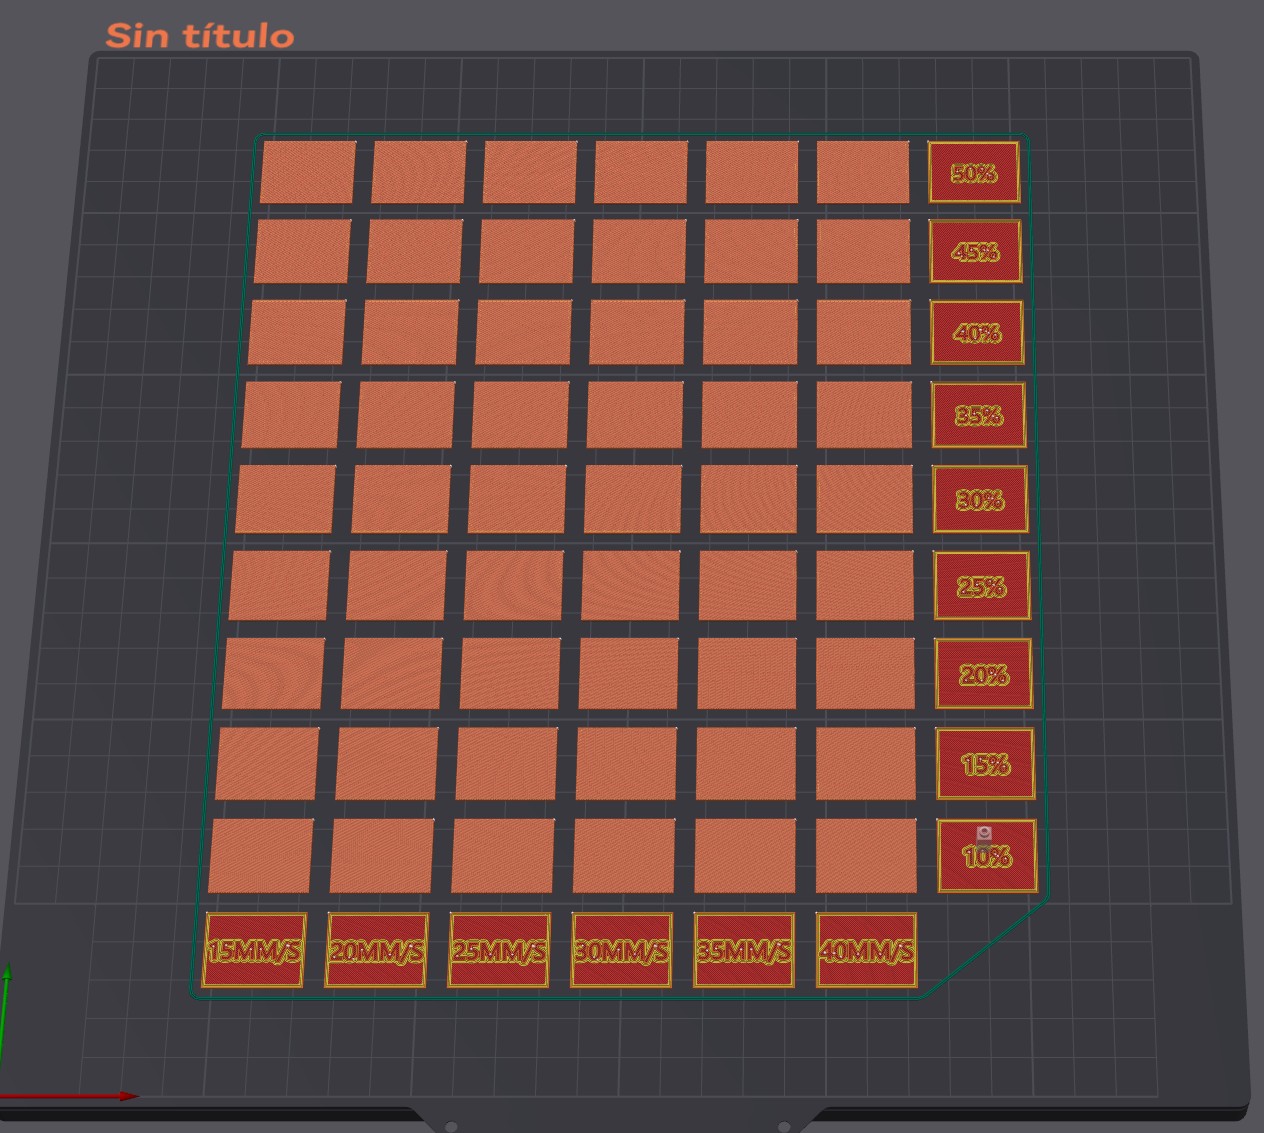This screenshot has height=1133, width=1264.
Task: Click the 40MM/S label tile
Action: 866,950
